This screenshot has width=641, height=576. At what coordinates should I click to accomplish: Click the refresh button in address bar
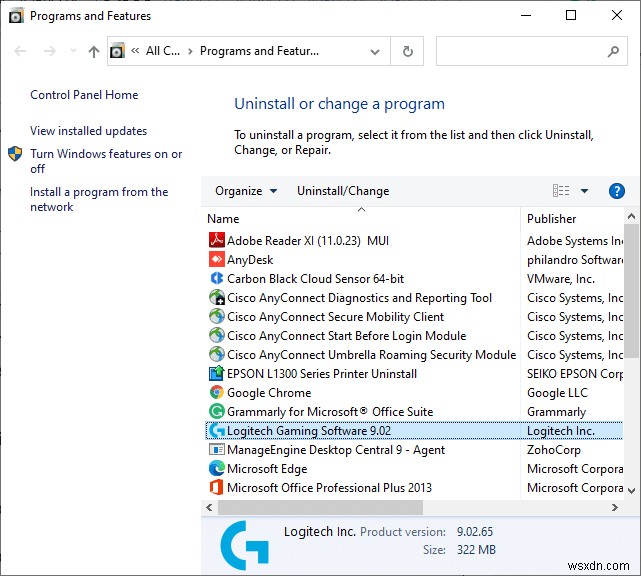point(407,51)
